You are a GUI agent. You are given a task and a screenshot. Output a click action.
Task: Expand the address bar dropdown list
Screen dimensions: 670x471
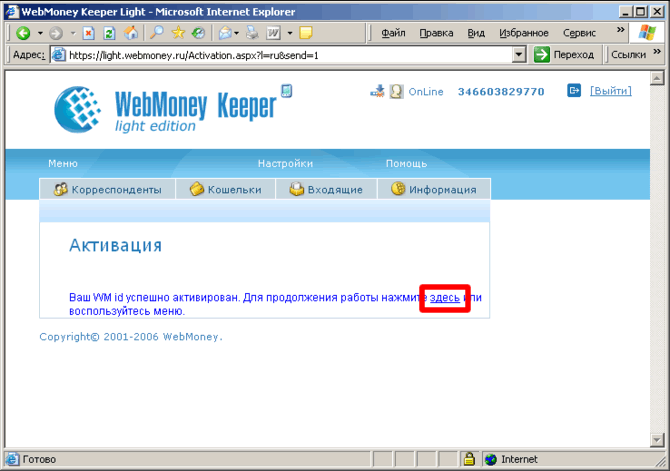click(519, 55)
